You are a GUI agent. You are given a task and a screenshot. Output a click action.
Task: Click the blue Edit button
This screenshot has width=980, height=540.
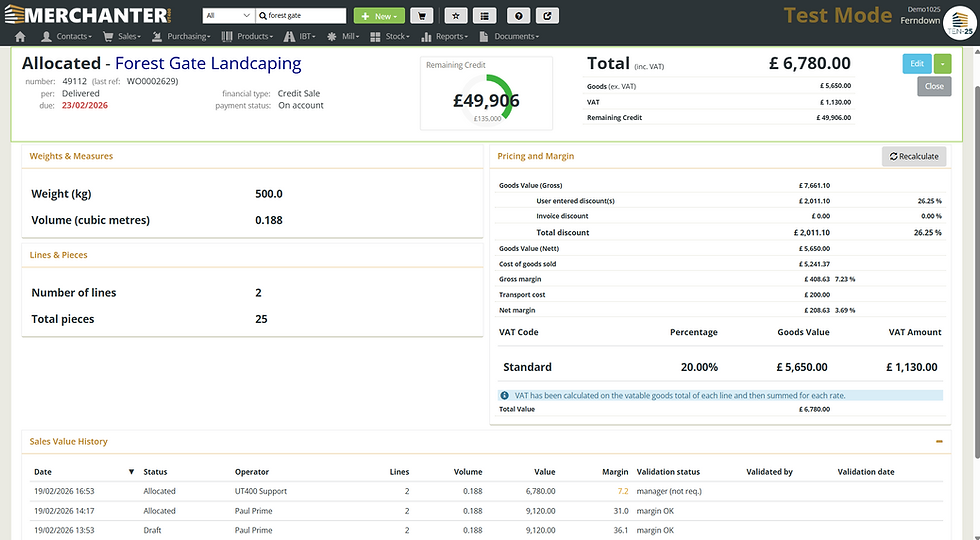pyautogui.click(x=917, y=64)
